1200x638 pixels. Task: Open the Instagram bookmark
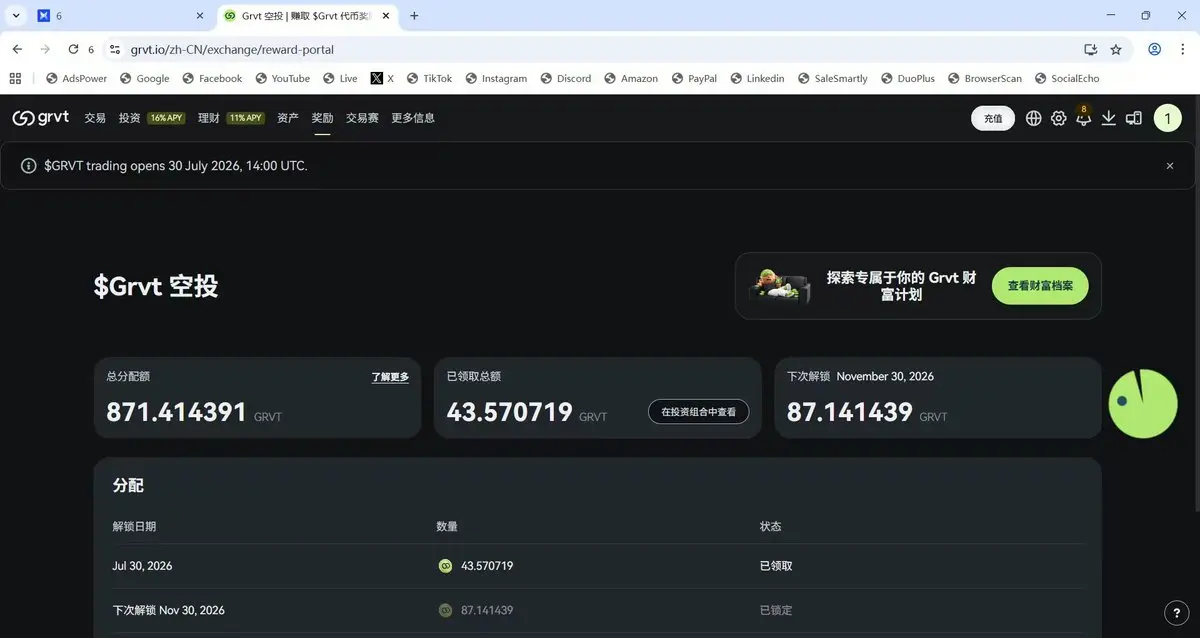(496, 78)
